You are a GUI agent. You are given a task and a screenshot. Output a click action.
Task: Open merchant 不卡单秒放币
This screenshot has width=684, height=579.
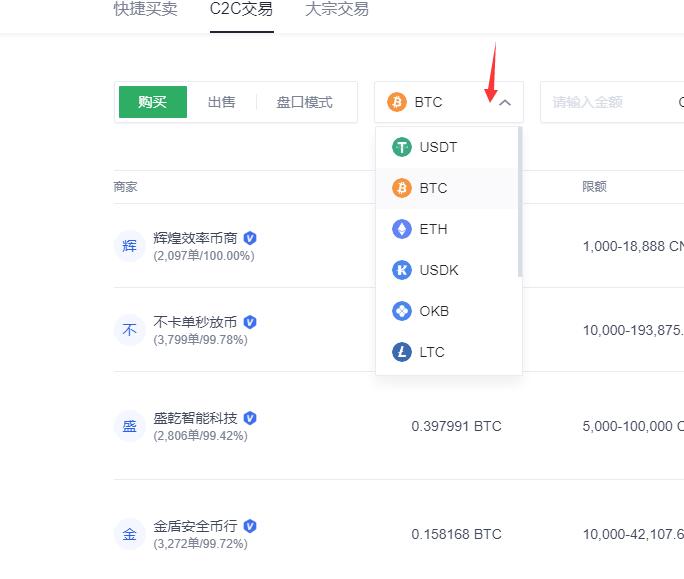tap(195, 322)
